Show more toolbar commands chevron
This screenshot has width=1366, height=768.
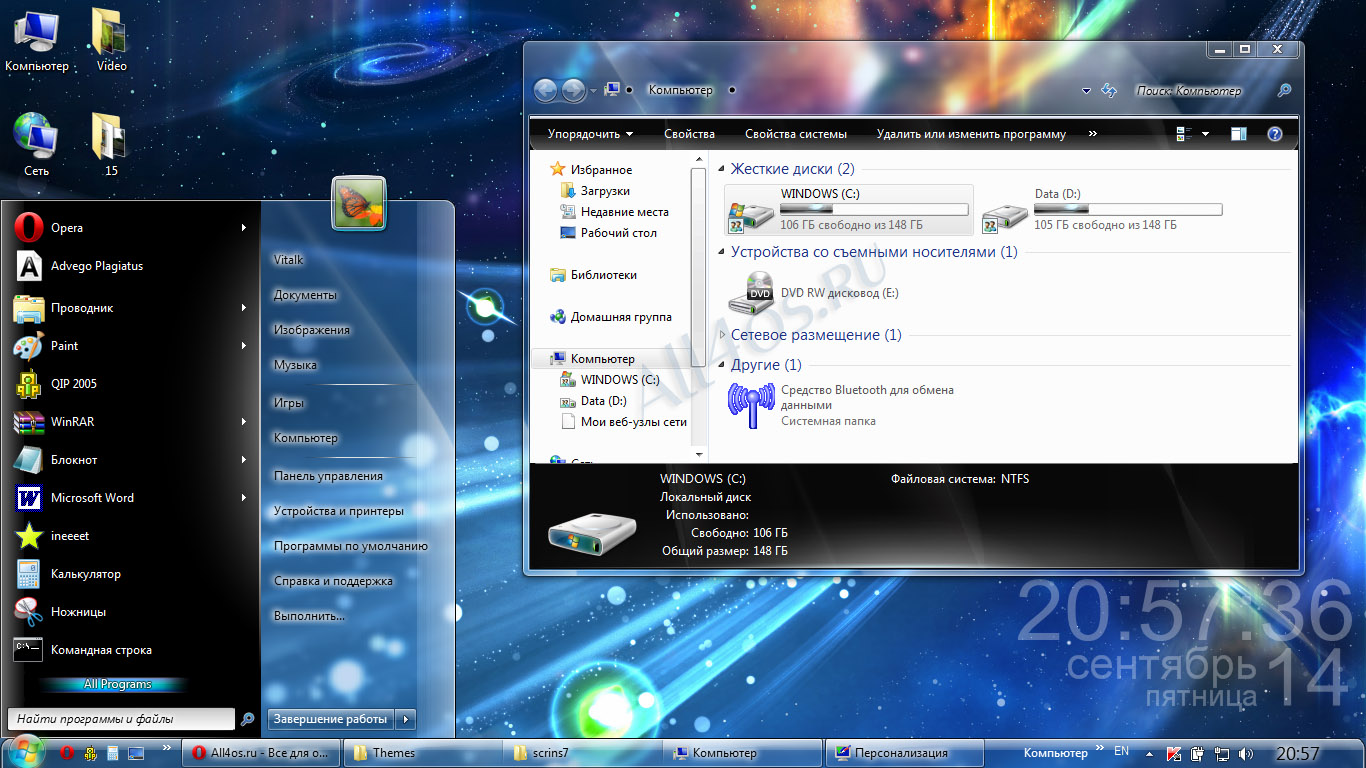coord(1092,134)
